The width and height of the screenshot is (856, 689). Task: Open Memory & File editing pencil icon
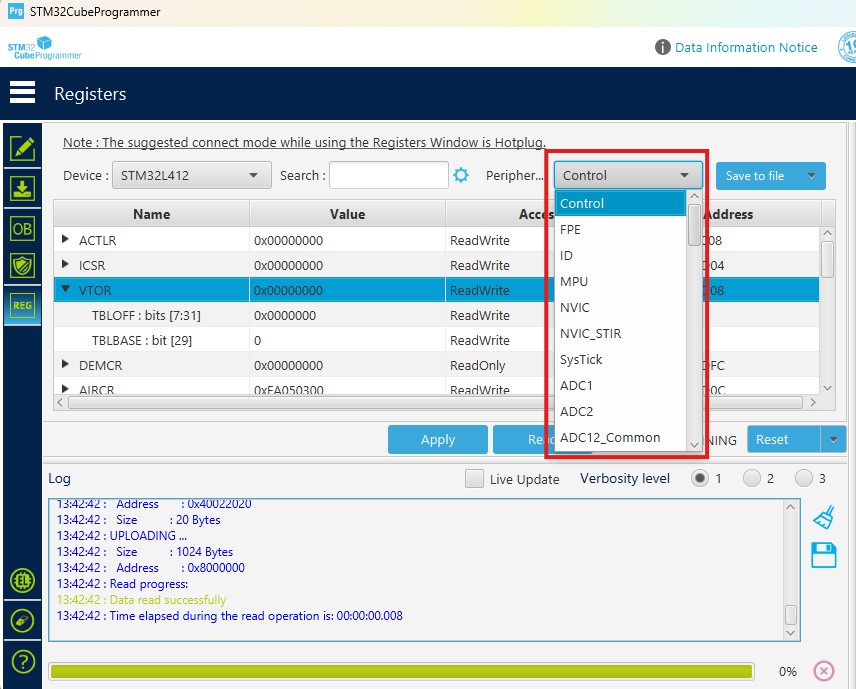point(22,149)
